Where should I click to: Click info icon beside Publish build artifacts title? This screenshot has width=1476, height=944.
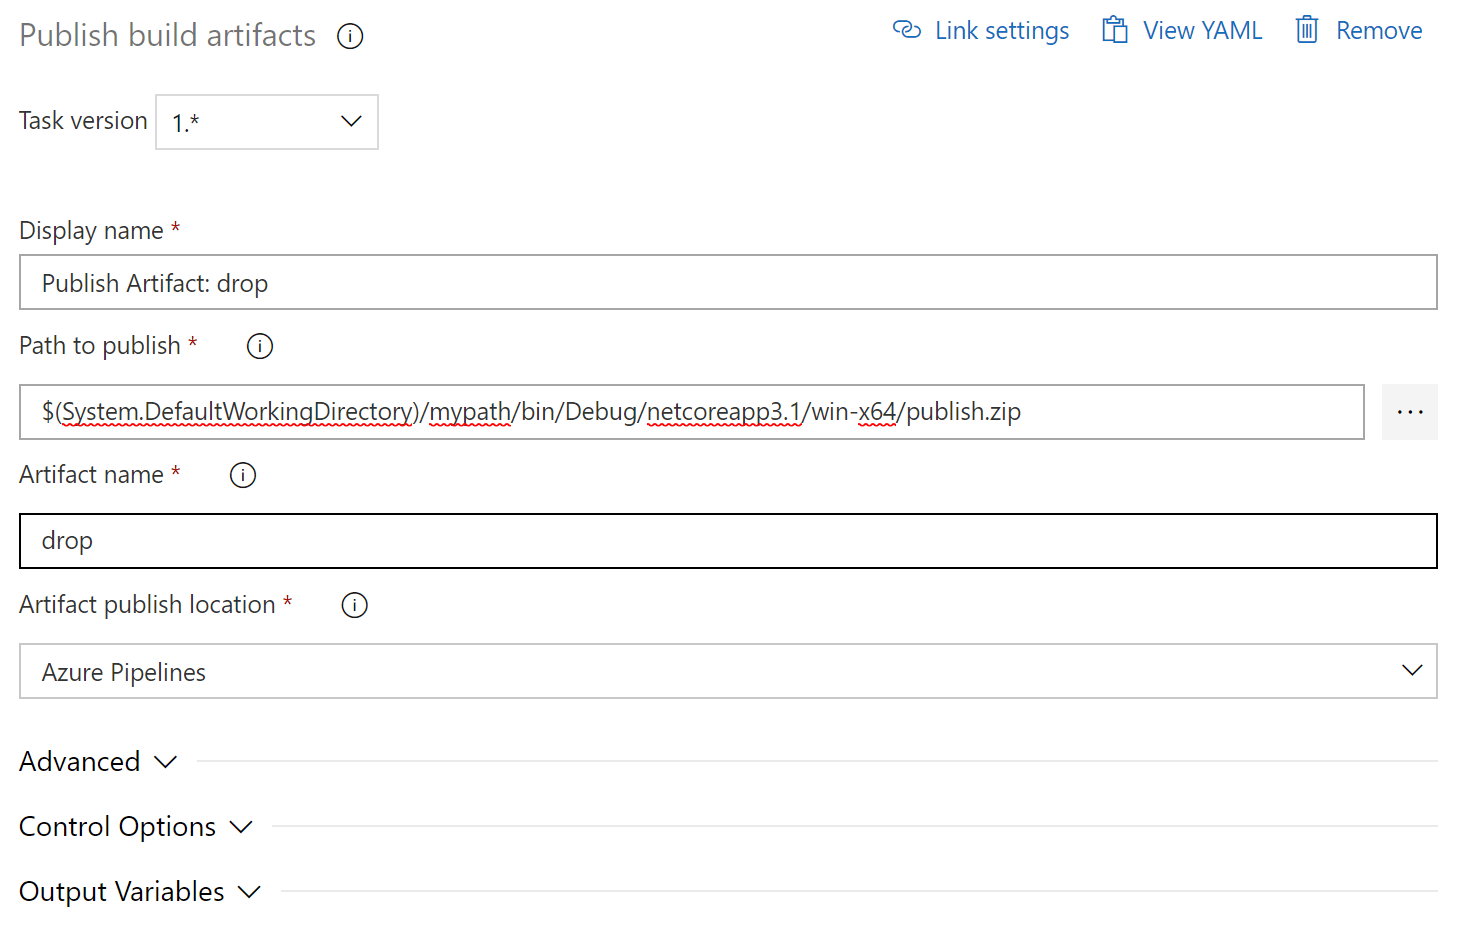point(350,37)
